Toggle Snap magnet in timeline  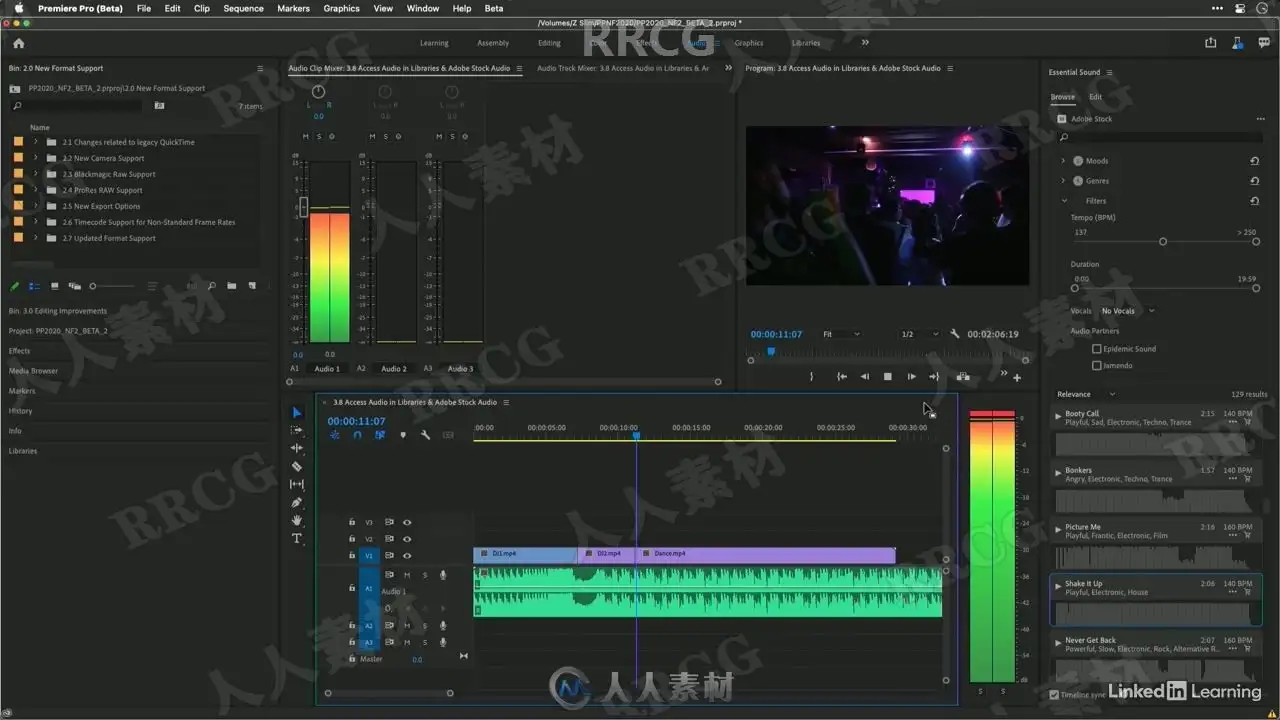click(x=357, y=435)
